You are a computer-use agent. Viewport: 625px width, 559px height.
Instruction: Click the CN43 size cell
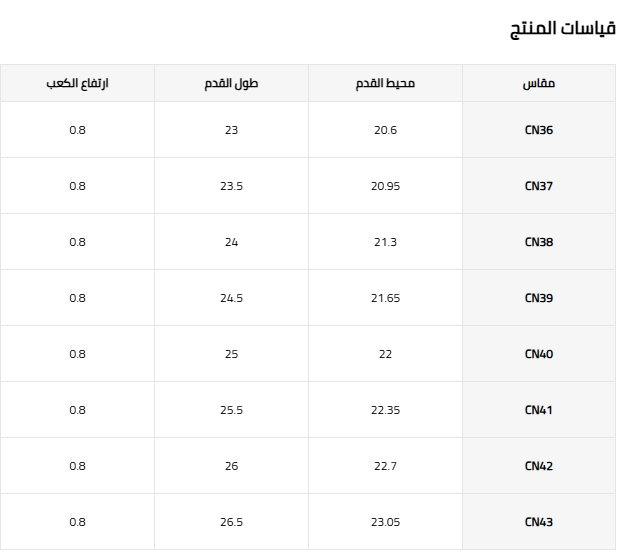point(539,522)
